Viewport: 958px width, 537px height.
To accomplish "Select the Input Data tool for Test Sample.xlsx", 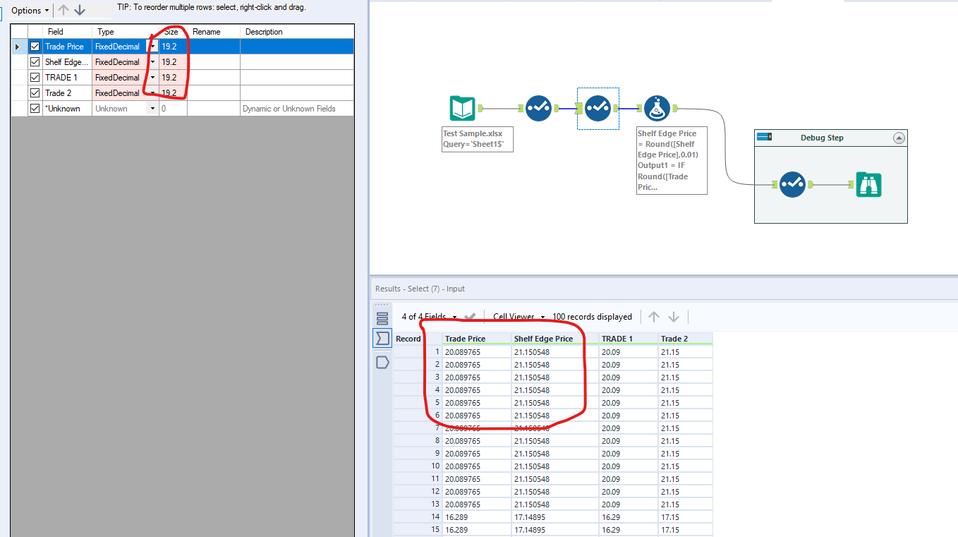I will [x=461, y=108].
